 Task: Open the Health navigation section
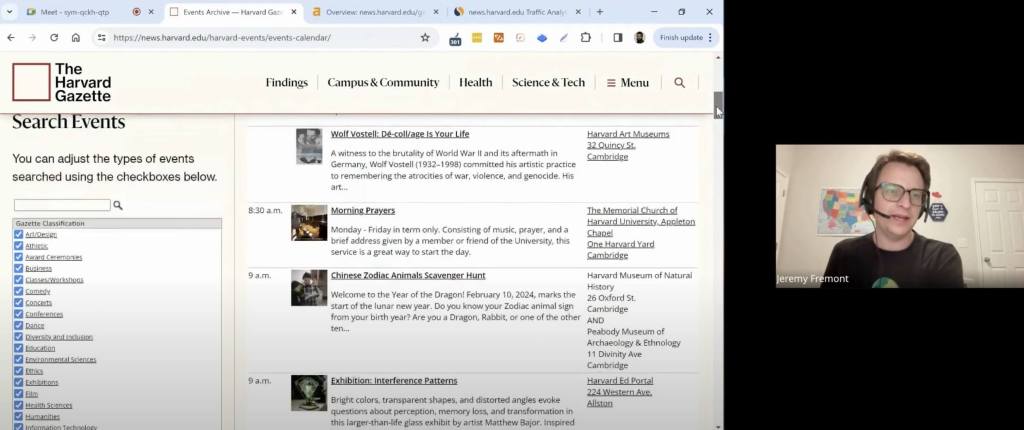(475, 82)
